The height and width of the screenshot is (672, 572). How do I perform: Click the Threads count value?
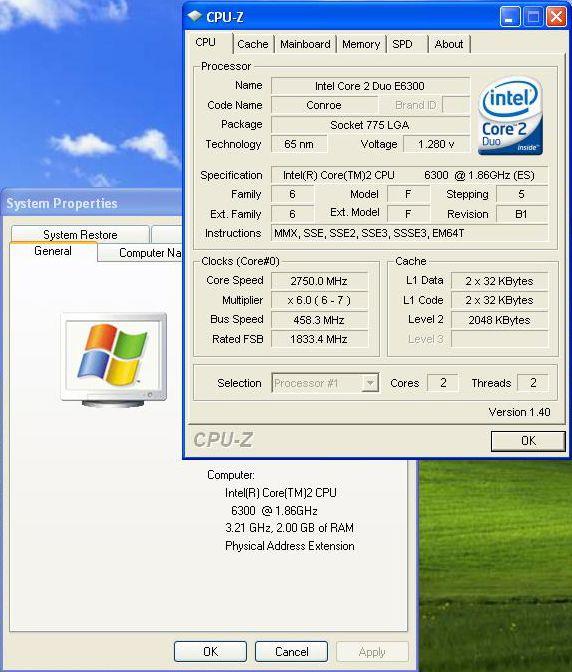(x=533, y=383)
